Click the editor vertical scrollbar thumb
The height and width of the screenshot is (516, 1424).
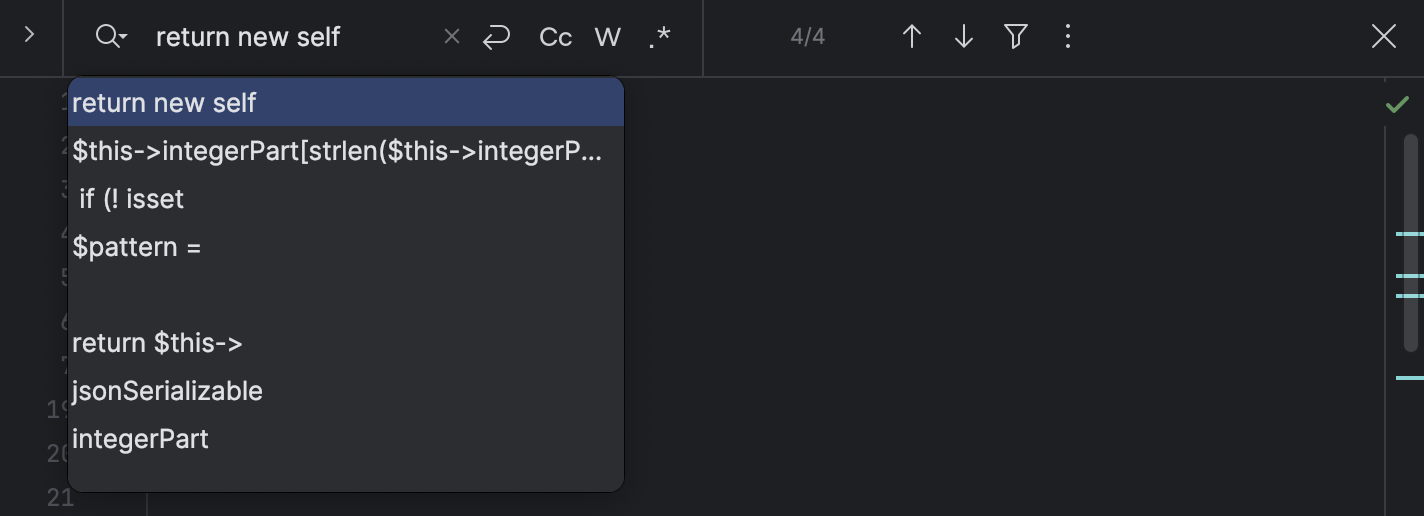click(1411, 243)
